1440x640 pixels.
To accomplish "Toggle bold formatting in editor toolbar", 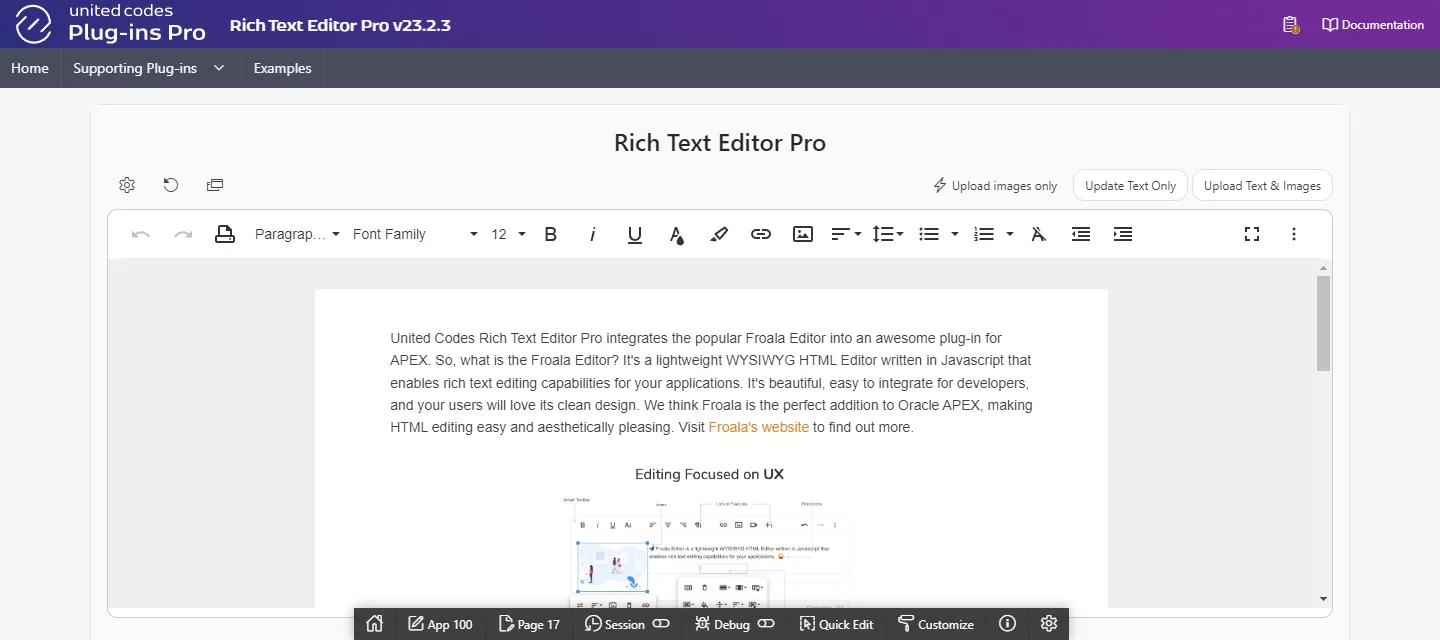I will tap(550, 234).
